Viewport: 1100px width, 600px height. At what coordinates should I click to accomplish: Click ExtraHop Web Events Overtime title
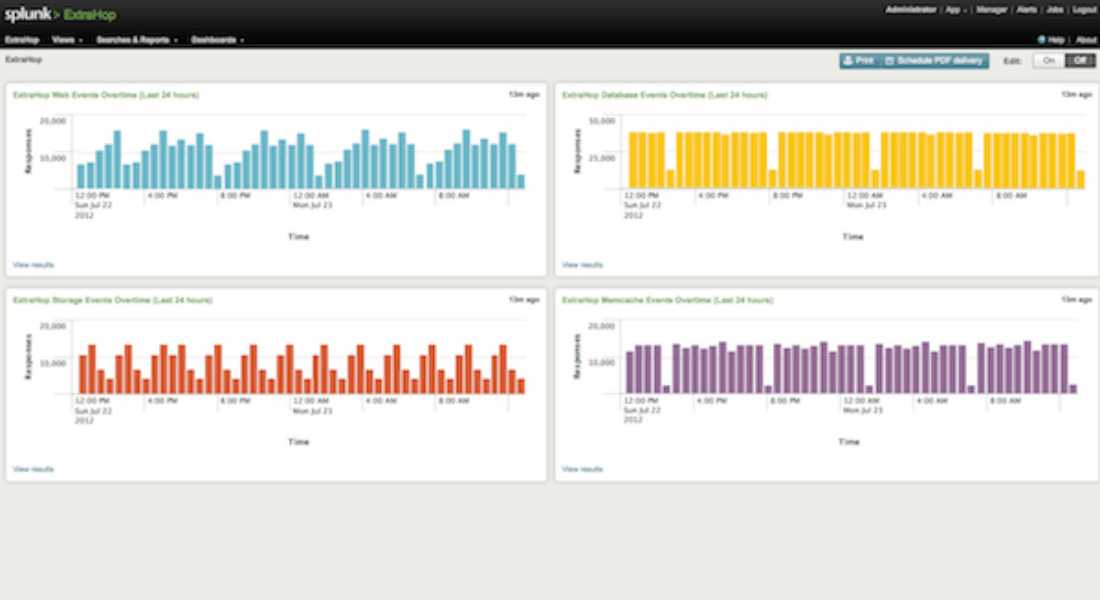106,95
